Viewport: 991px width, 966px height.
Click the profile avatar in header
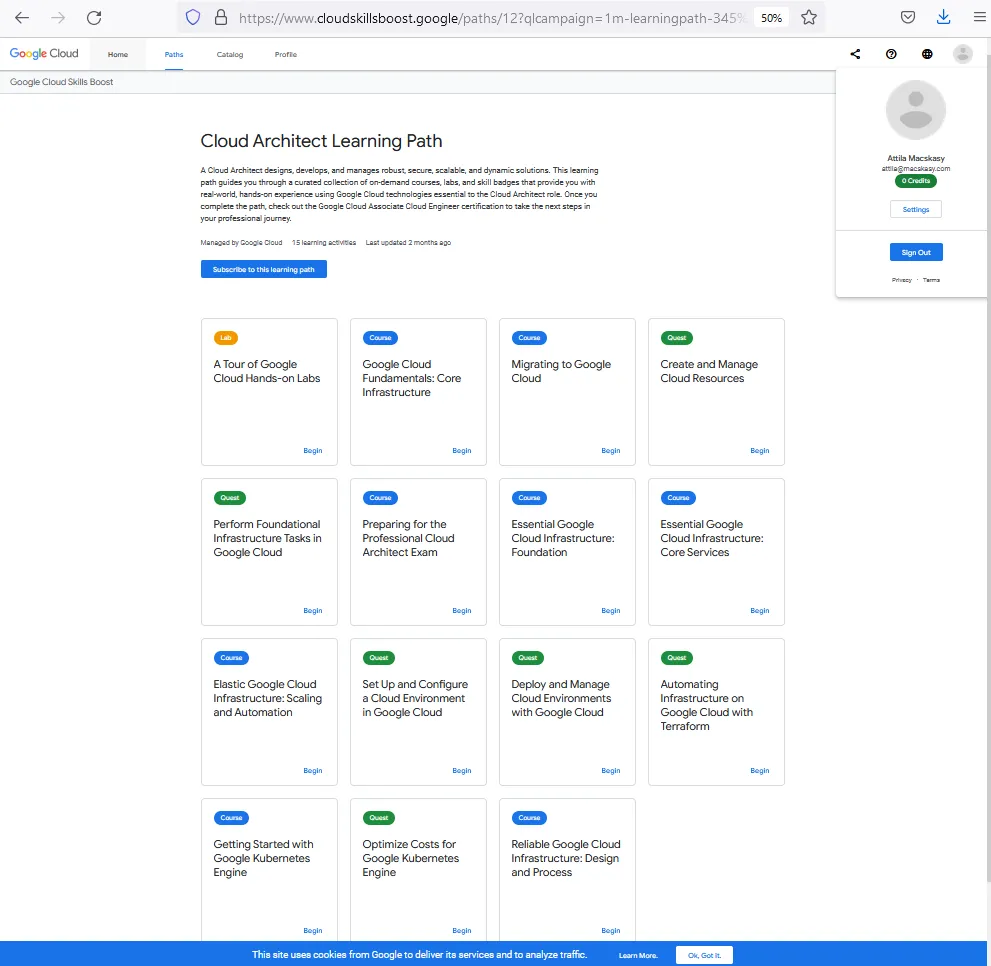tap(963, 54)
